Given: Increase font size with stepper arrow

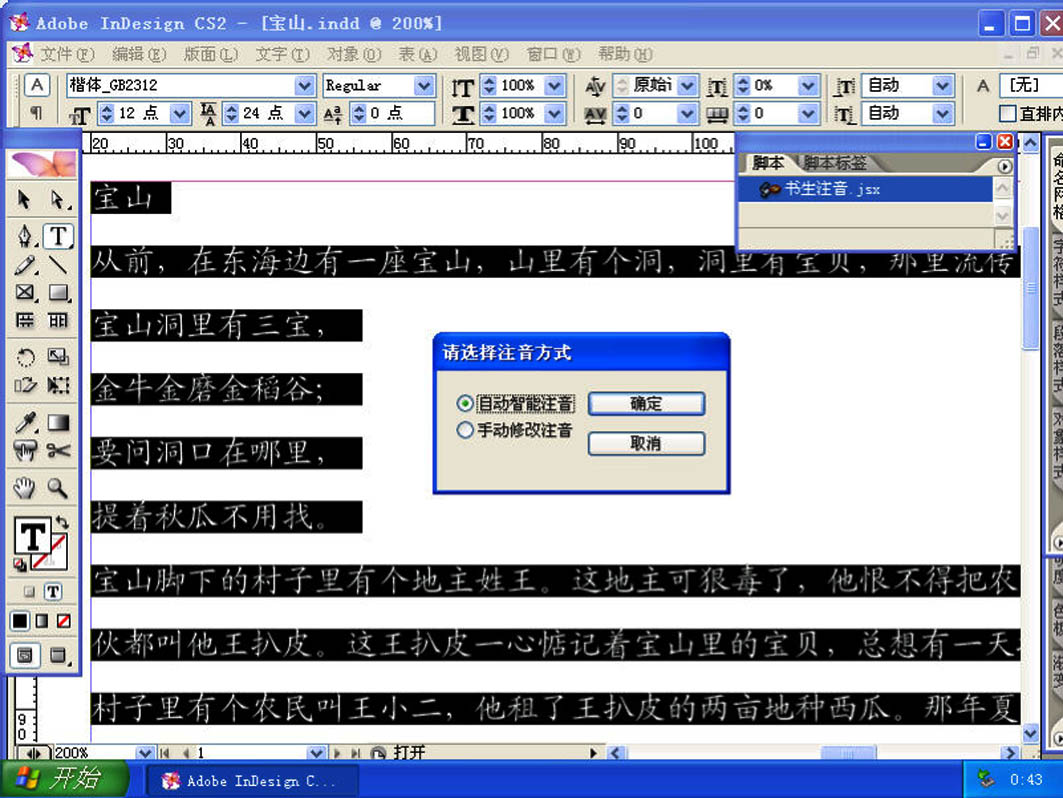Looking at the screenshot, I should click(x=106, y=108).
